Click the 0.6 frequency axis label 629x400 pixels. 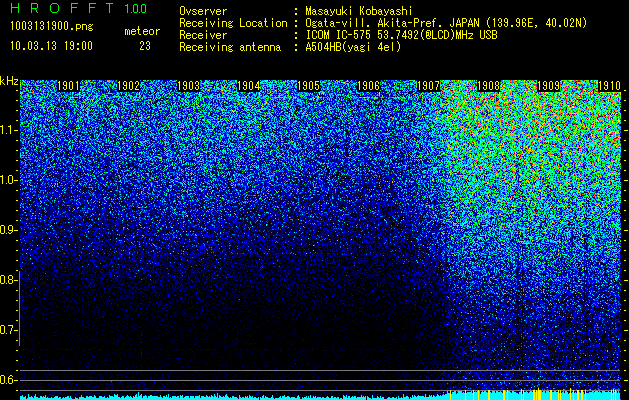point(8,380)
